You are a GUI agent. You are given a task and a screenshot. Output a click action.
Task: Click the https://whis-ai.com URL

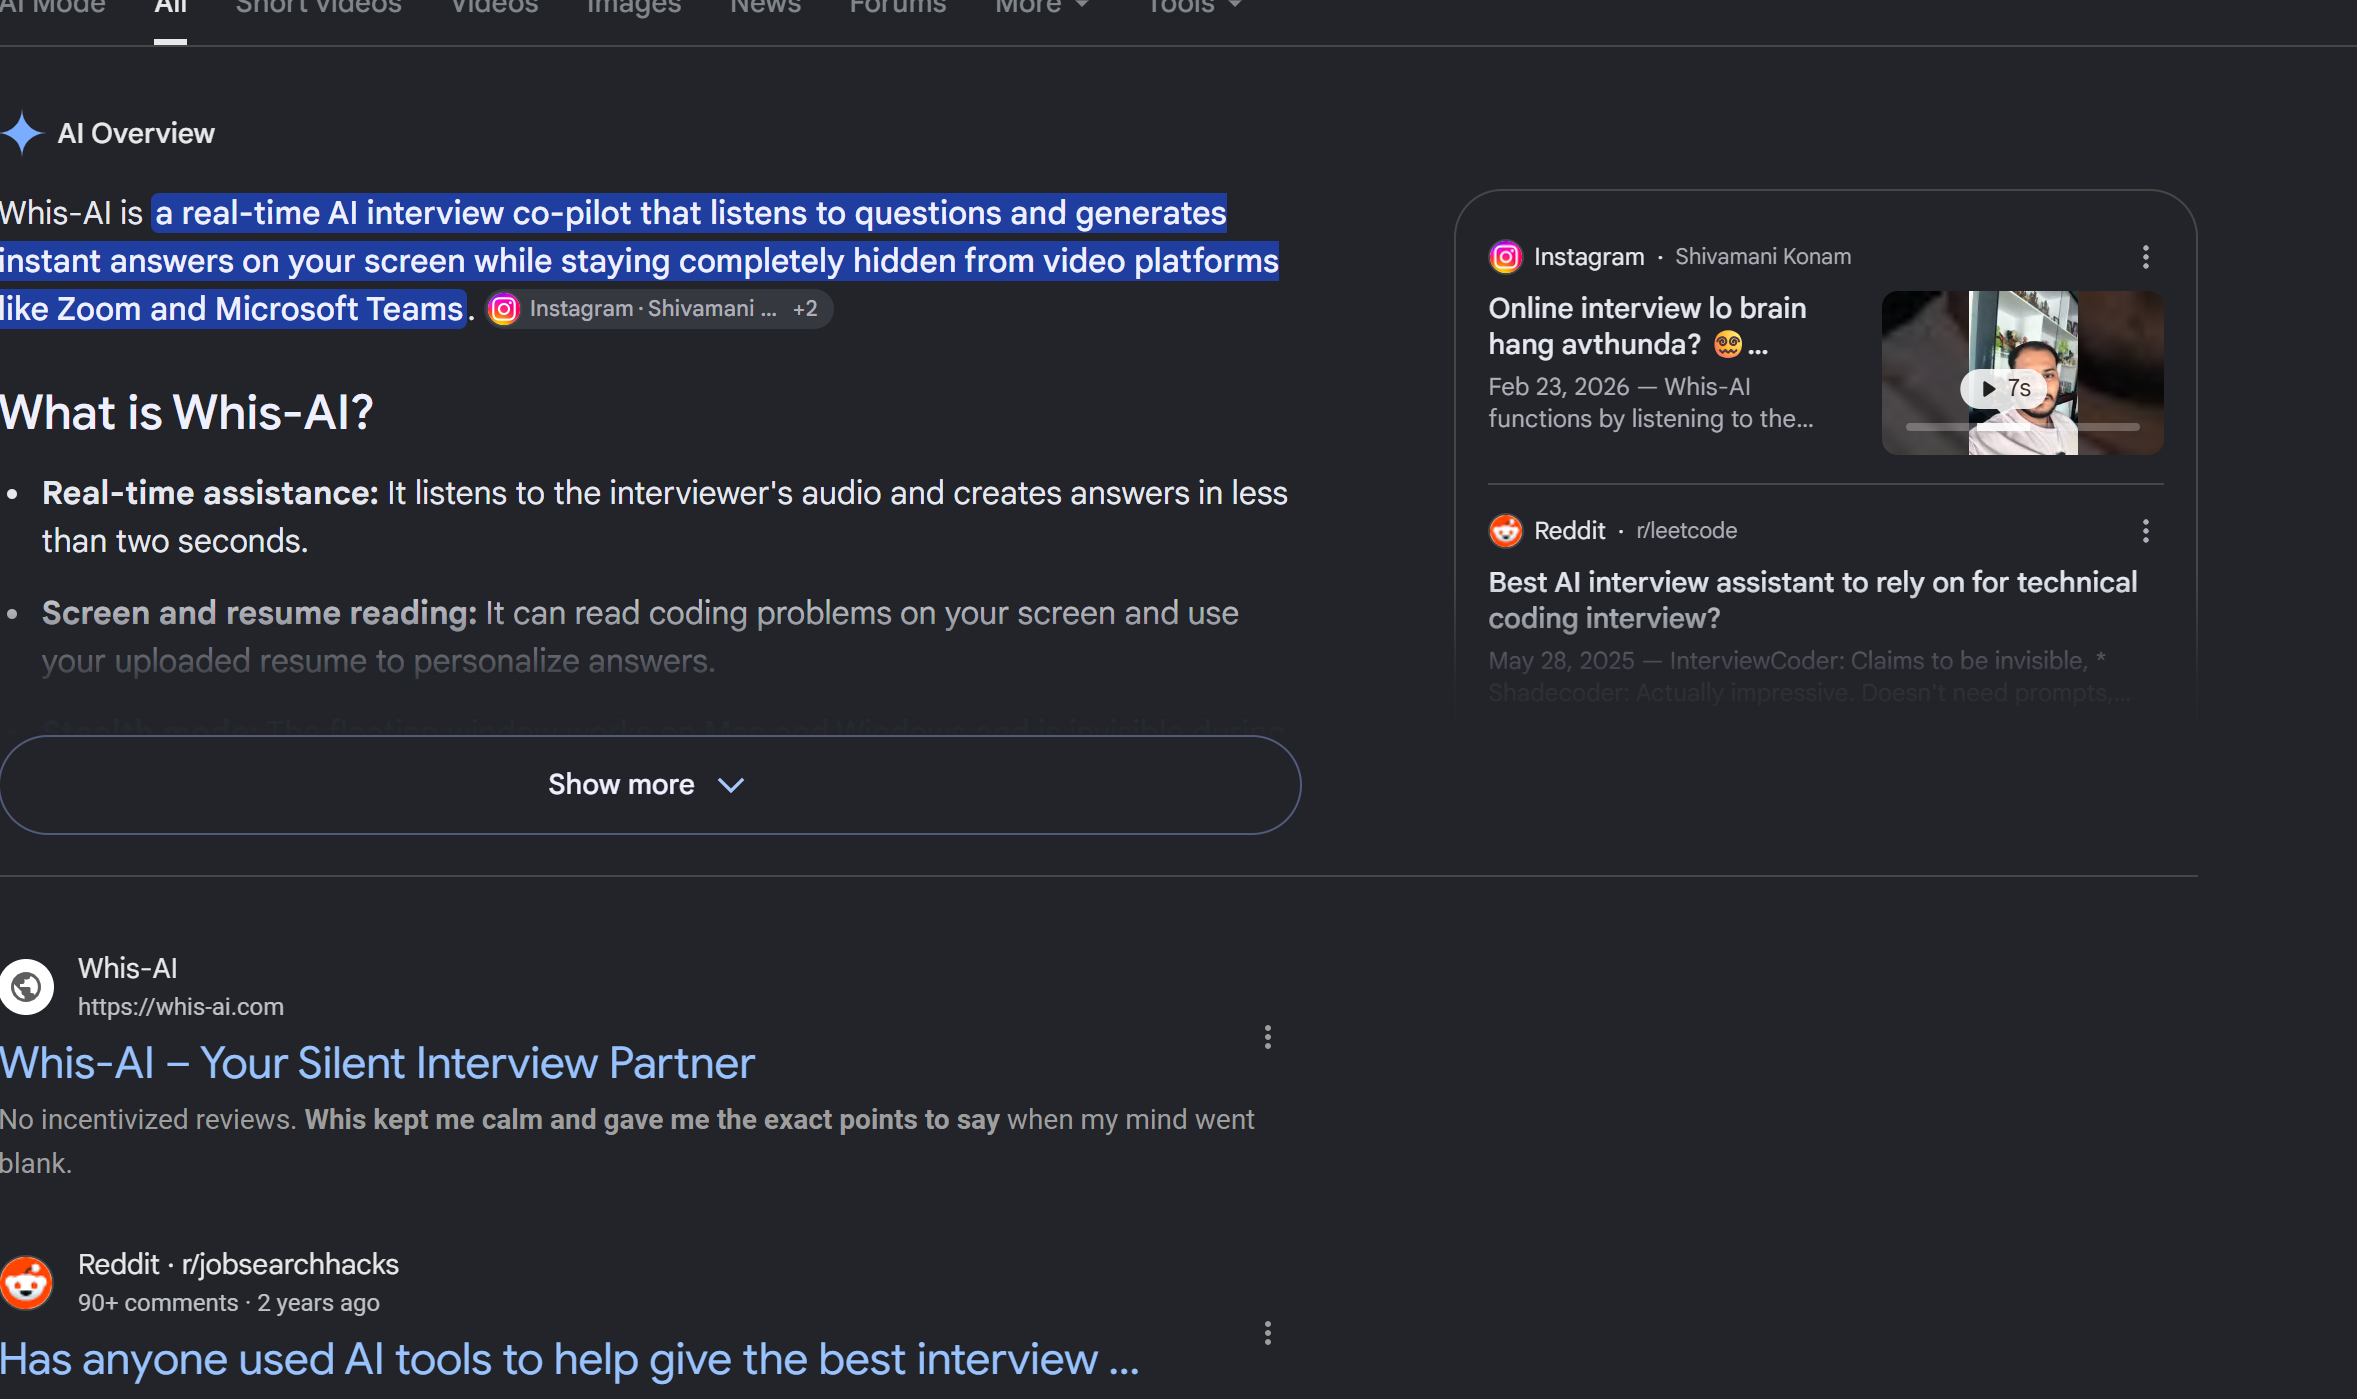coord(181,1007)
